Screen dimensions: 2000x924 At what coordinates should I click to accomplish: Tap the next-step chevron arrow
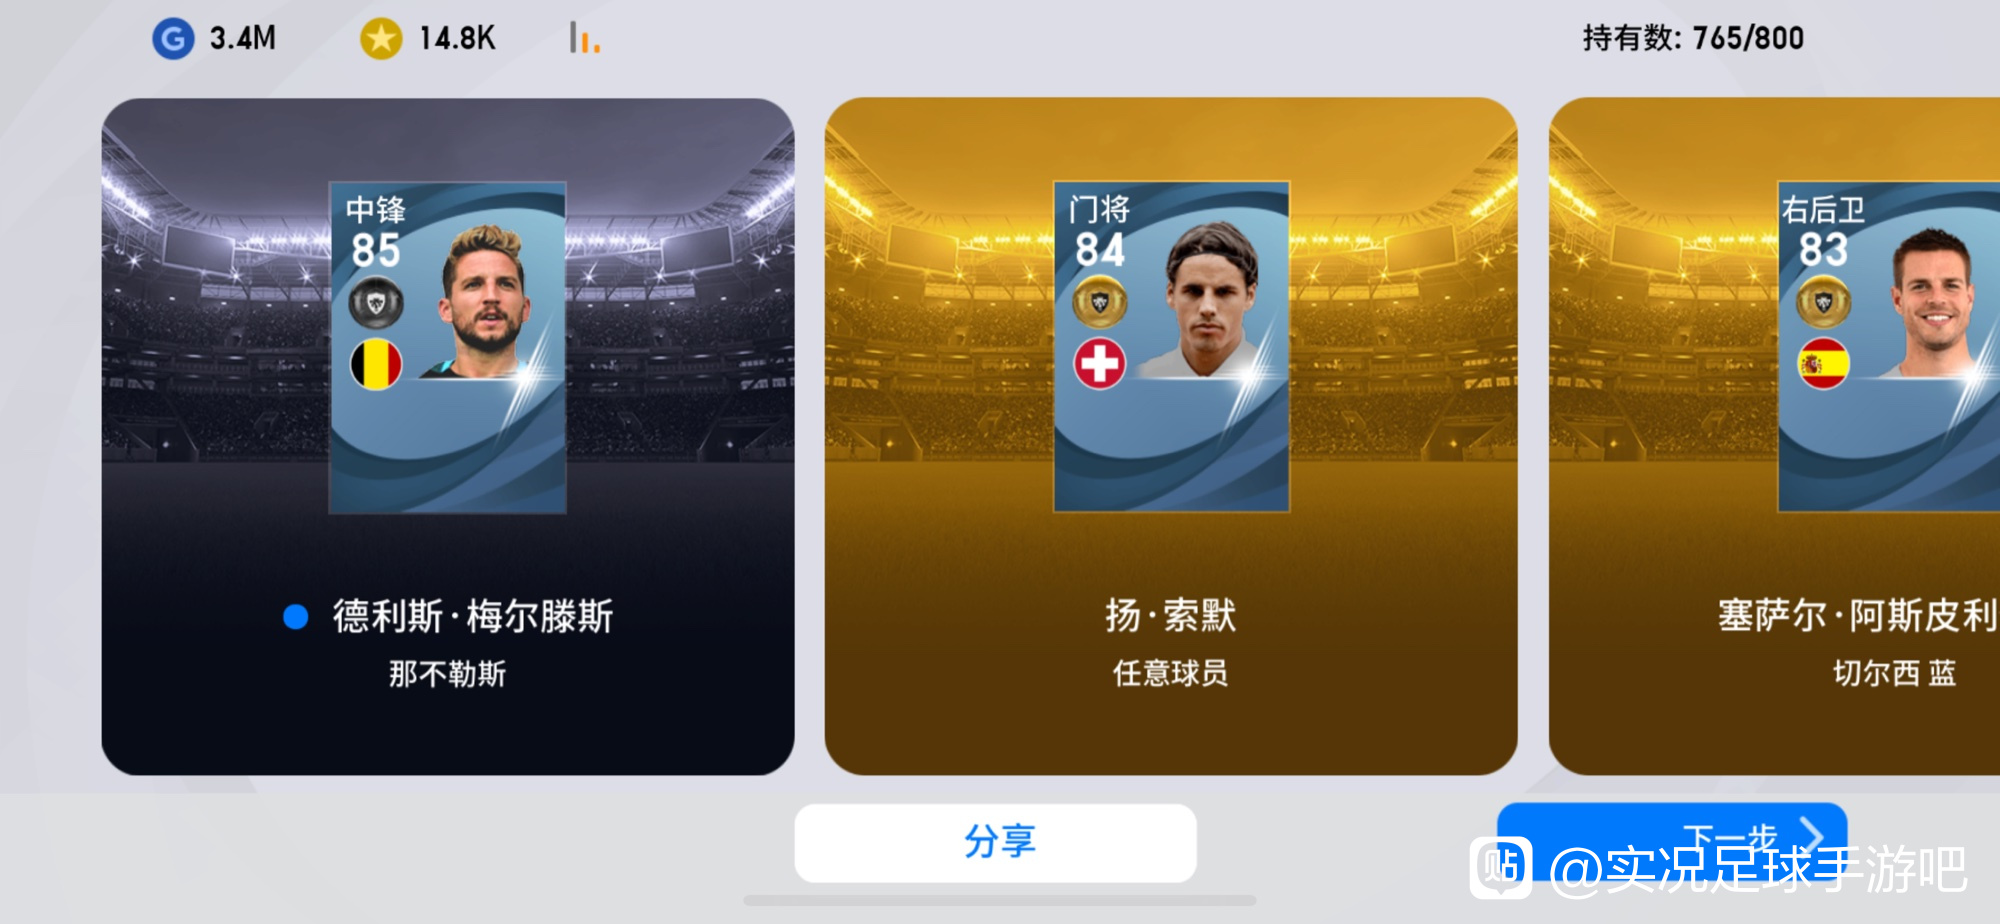point(1811,834)
